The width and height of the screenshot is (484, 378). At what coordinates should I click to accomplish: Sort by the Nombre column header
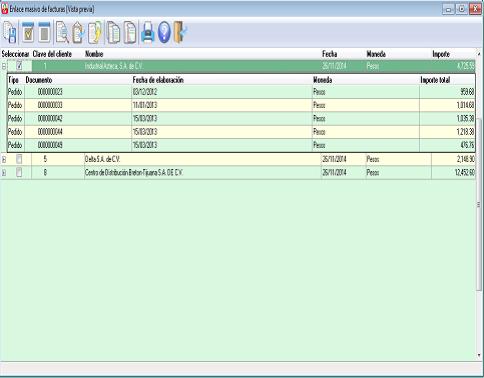click(x=94, y=54)
